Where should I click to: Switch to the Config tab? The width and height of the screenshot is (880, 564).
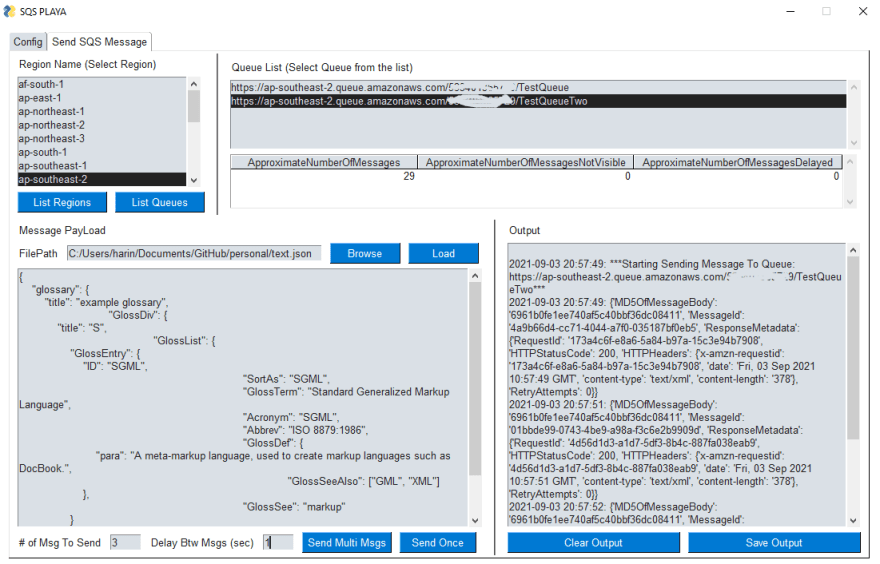click(x=28, y=42)
